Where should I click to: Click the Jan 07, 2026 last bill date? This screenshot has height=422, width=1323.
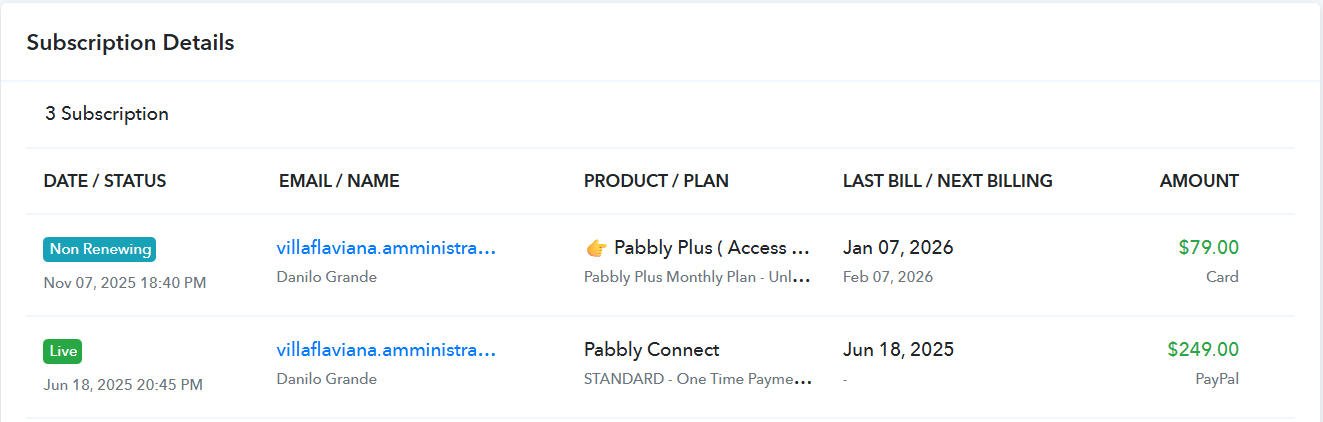898,248
